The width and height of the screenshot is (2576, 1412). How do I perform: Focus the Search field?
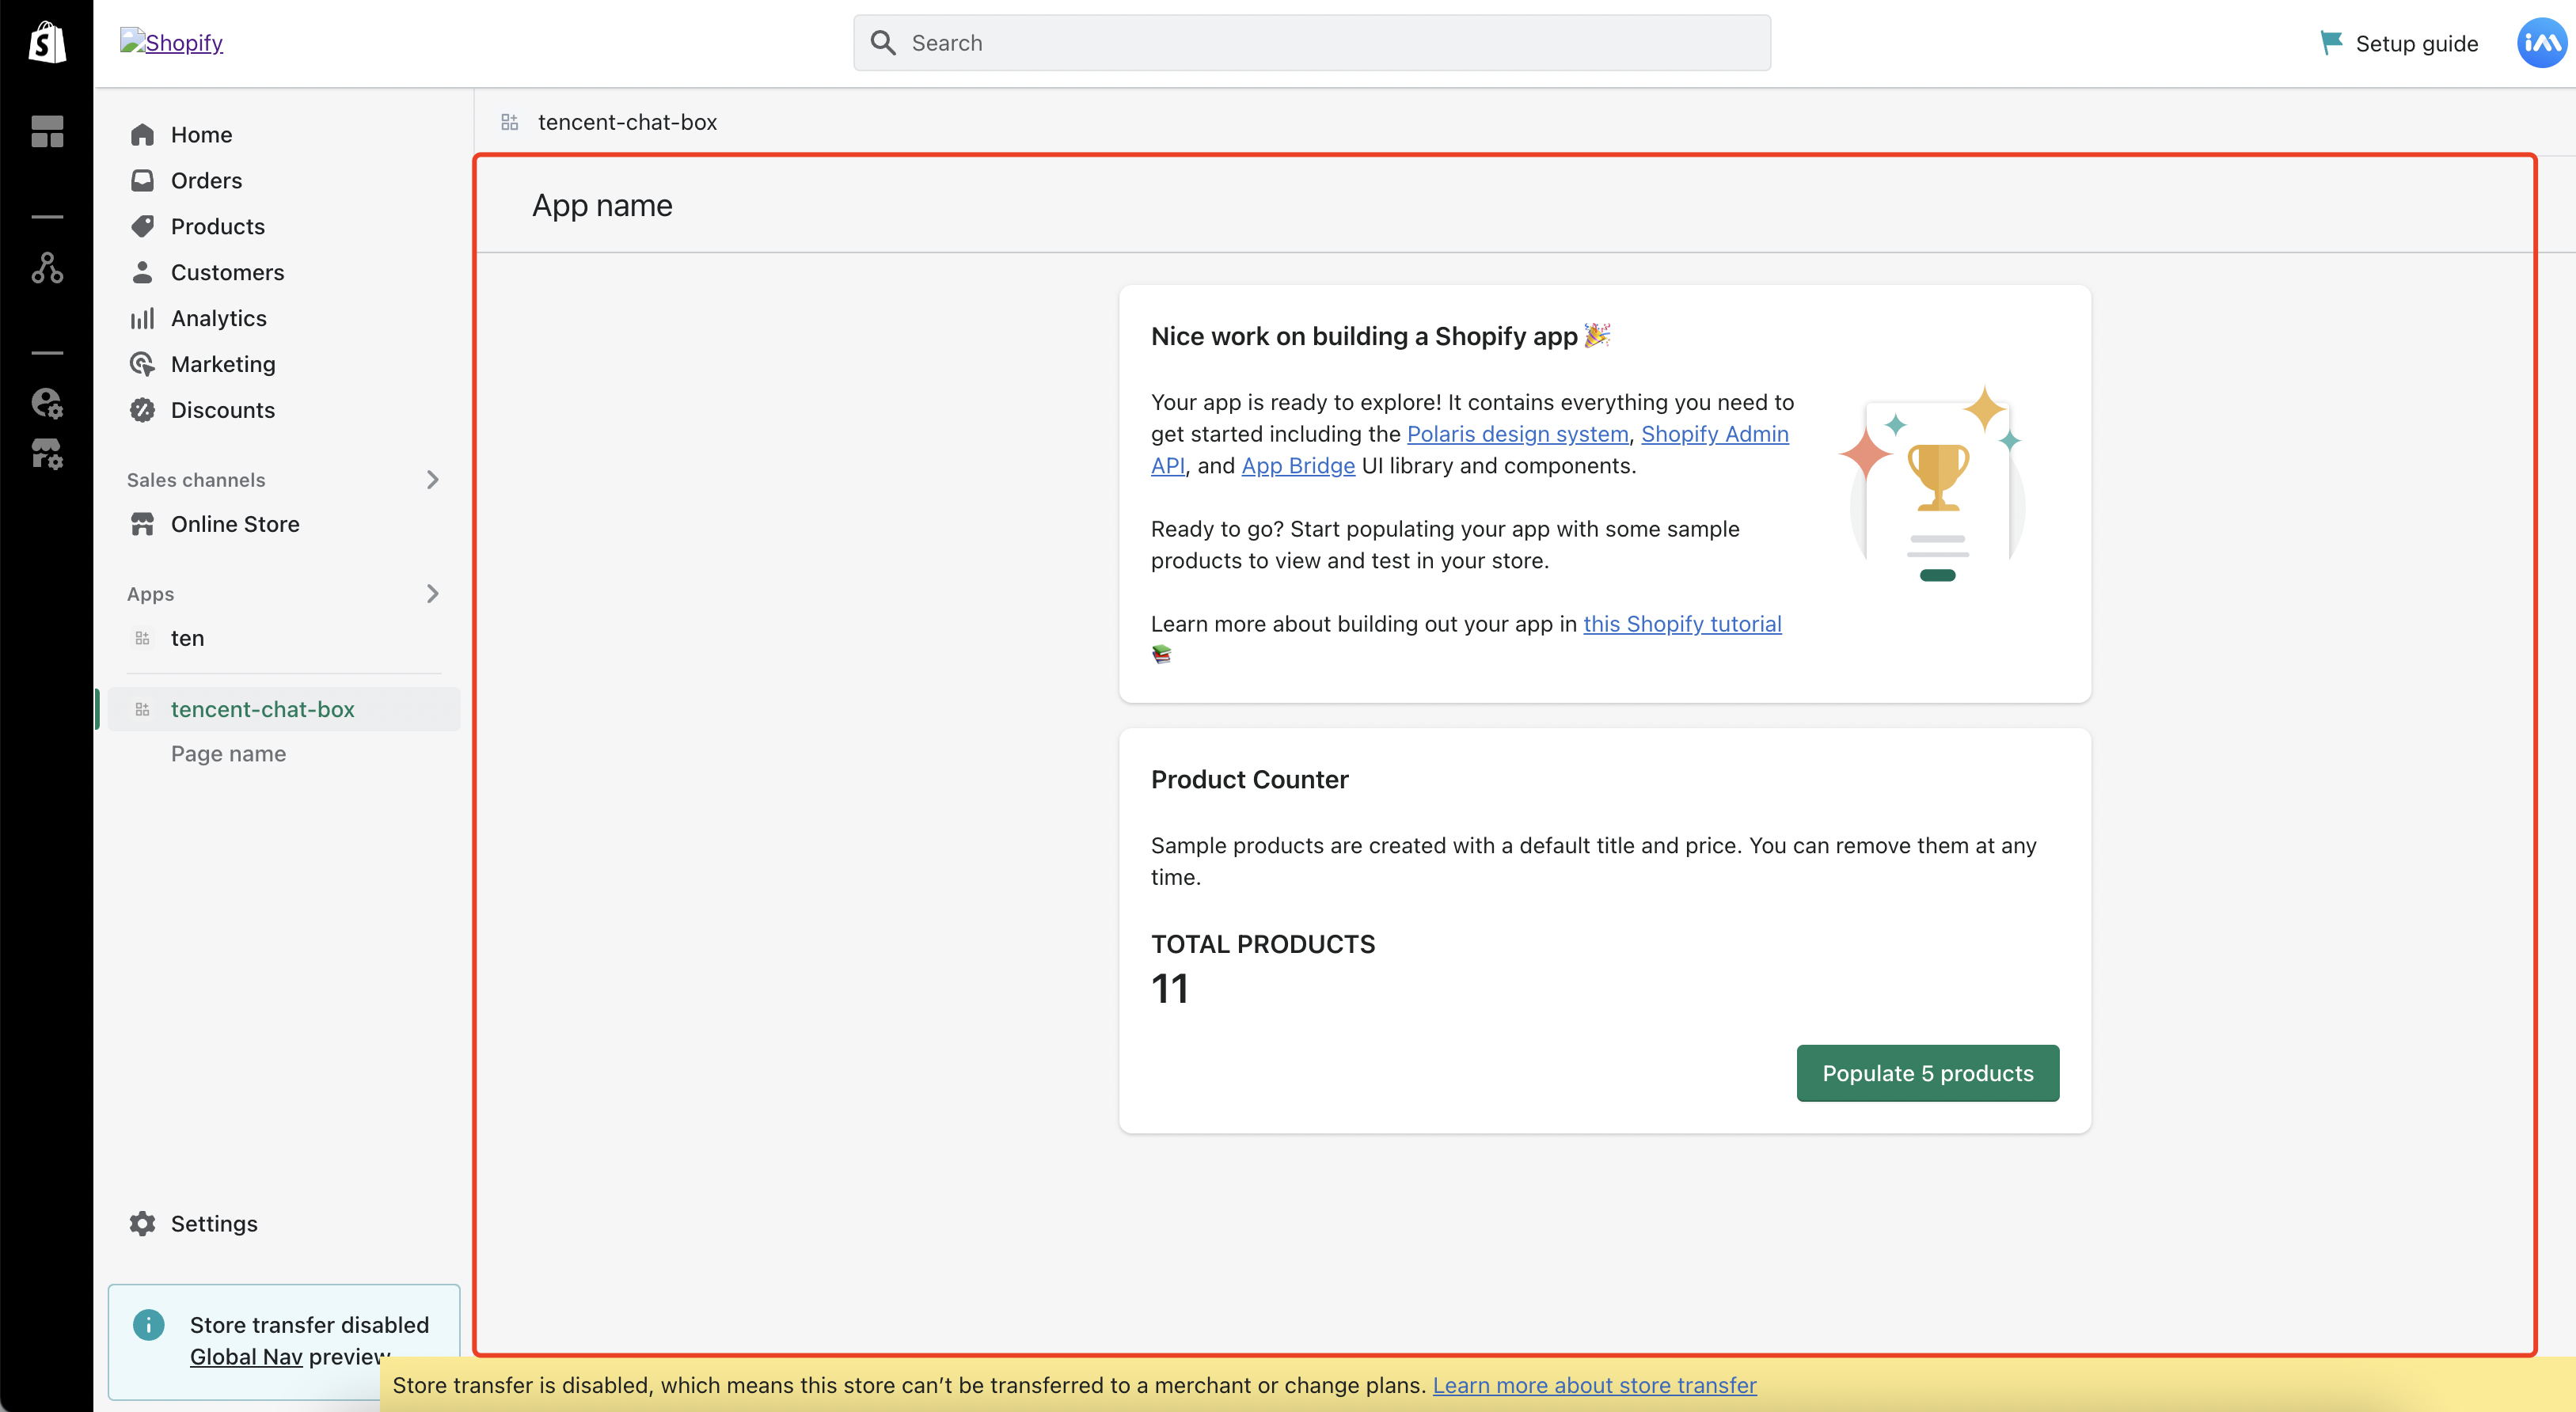click(1311, 42)
